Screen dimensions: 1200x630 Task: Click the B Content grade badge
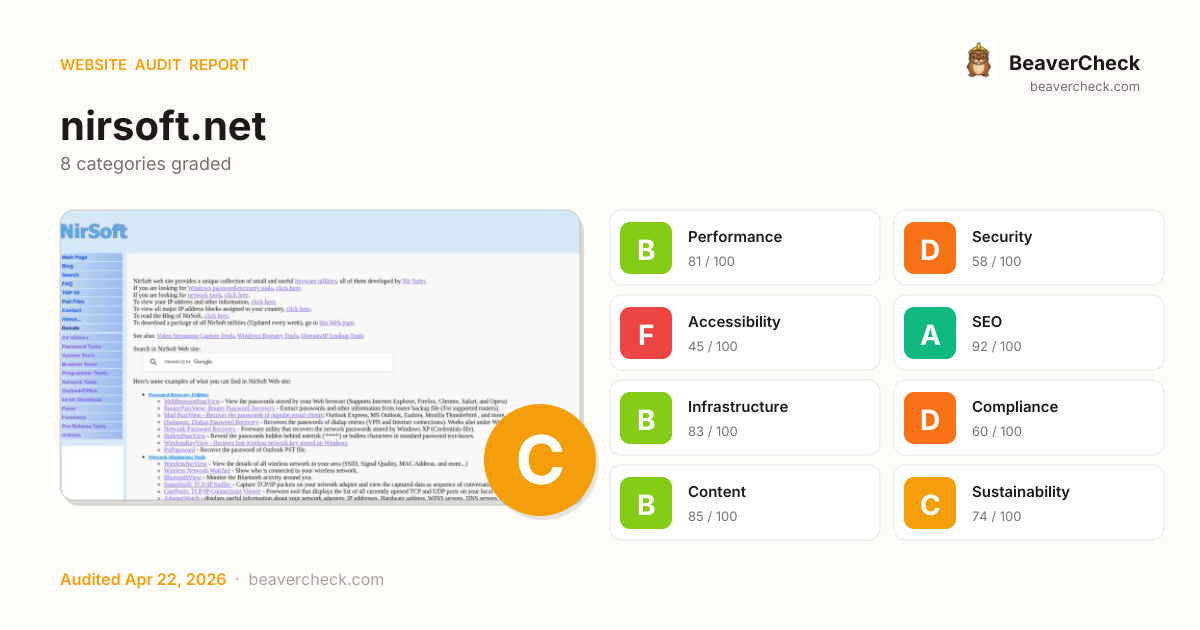646,503
